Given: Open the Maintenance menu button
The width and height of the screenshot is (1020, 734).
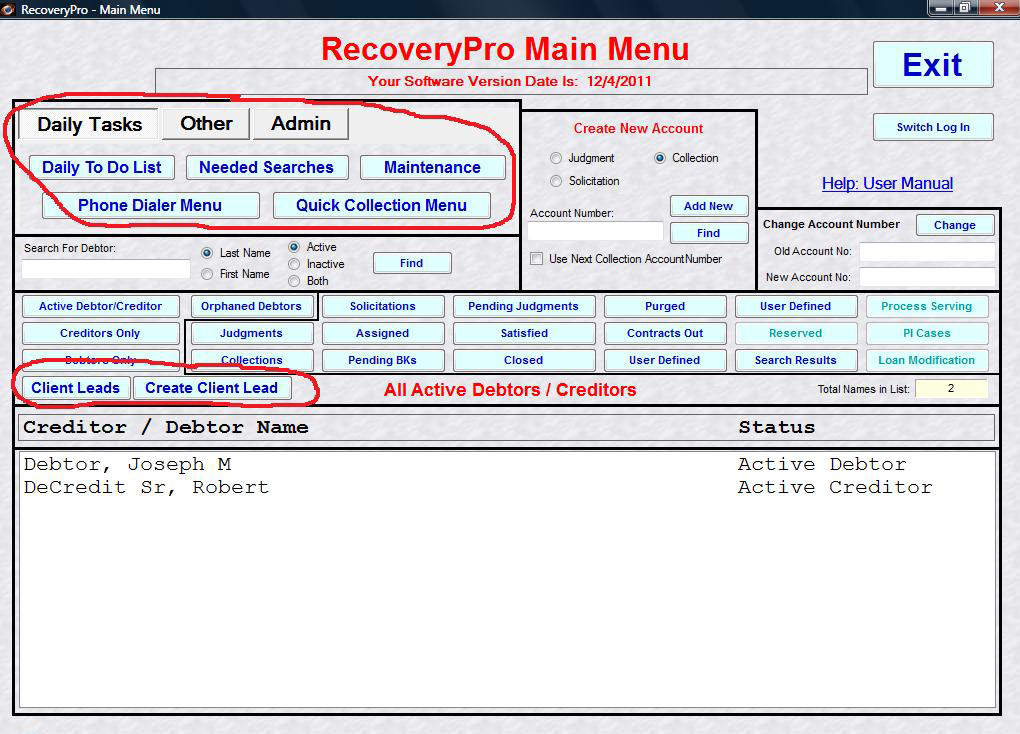Looking at the screenshot, I should point(433,167).
